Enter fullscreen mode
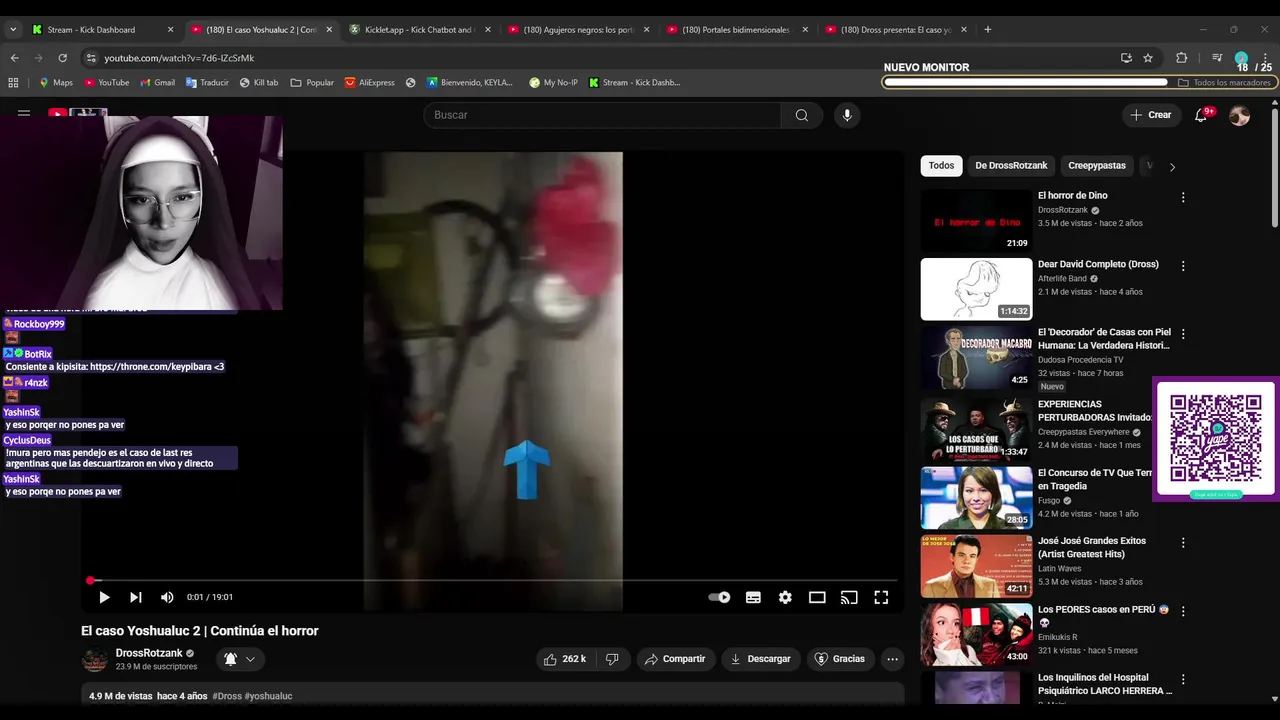 tap(881, 597)
